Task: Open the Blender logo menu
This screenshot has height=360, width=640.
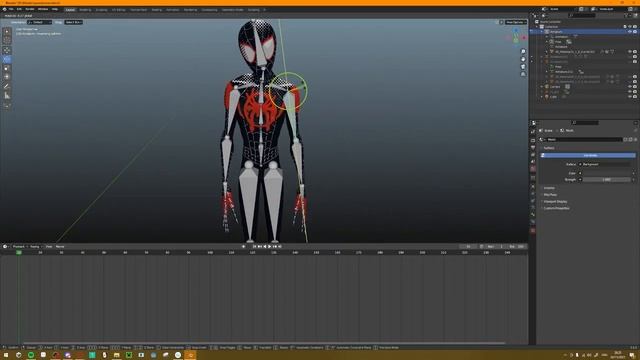Action: pyautogui.click(x=4, y=9)
